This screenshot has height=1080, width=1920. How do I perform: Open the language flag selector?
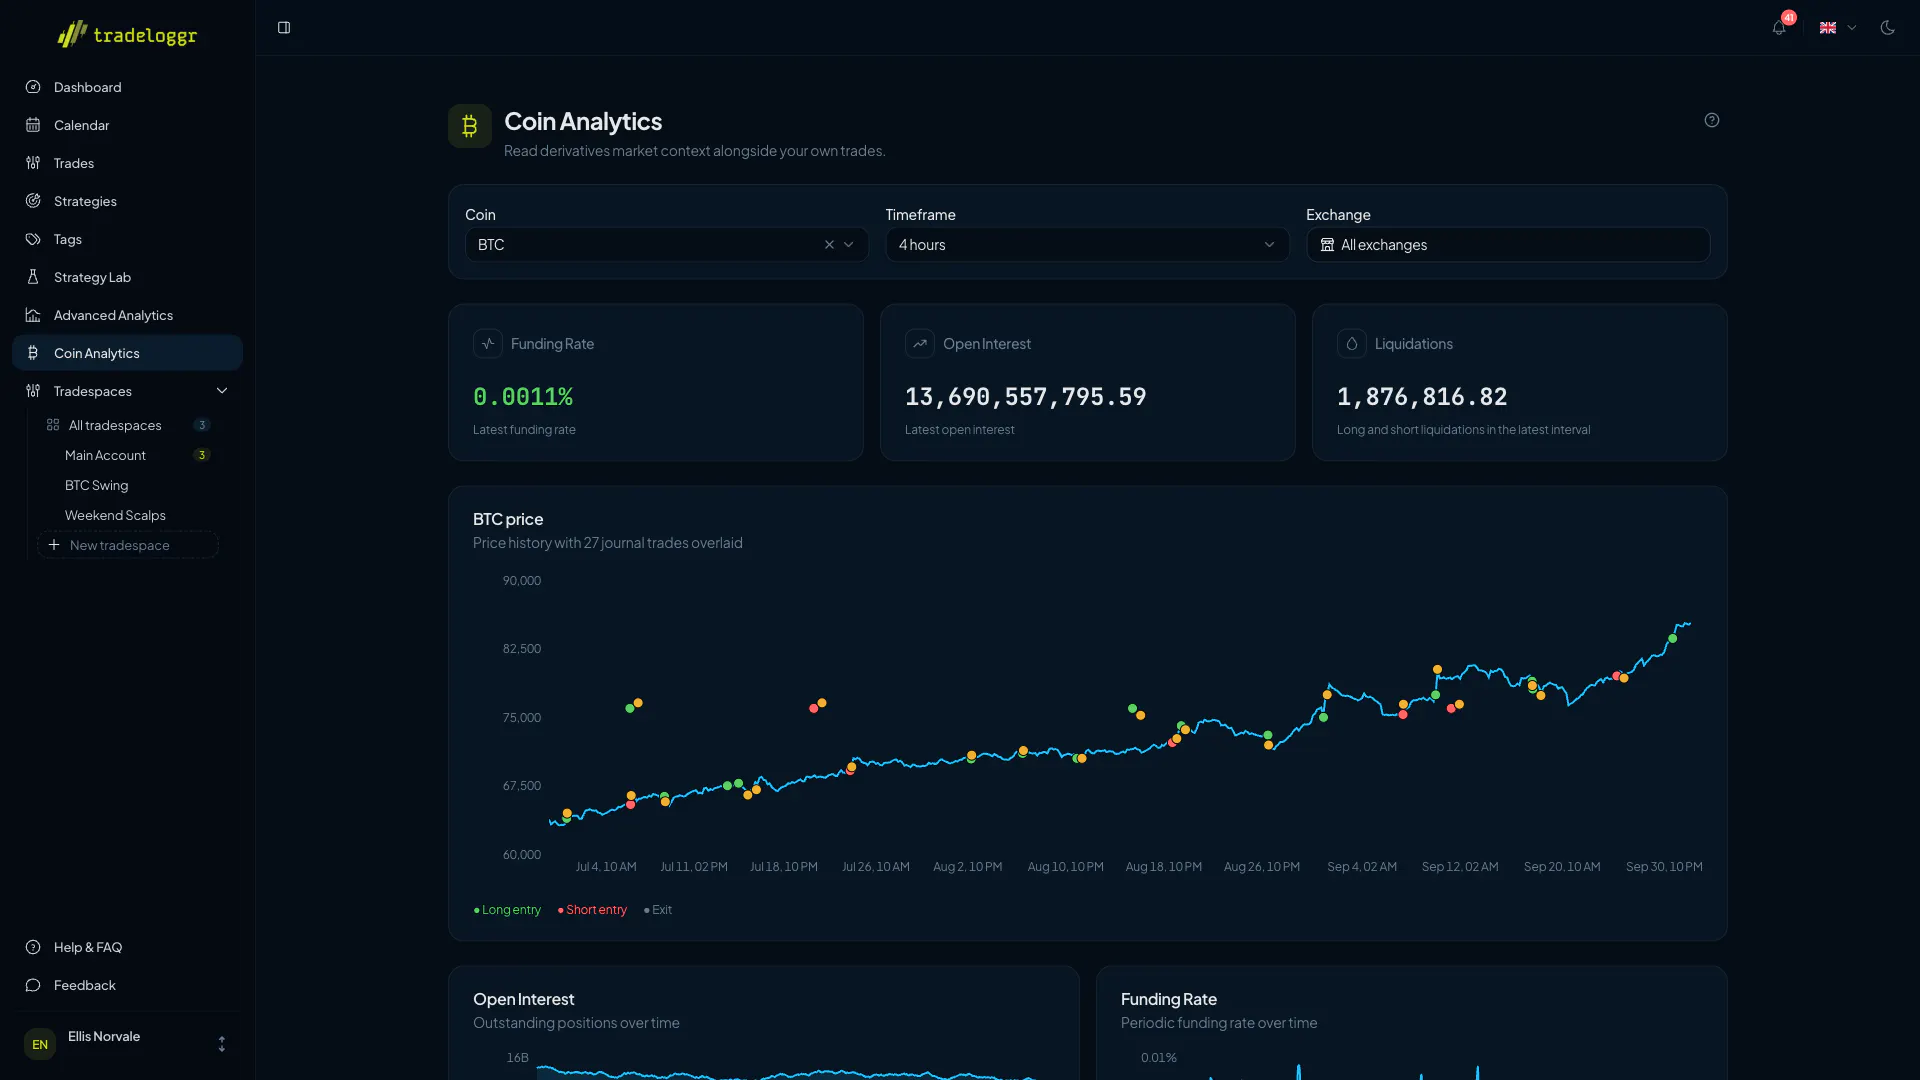[1837, 28]
